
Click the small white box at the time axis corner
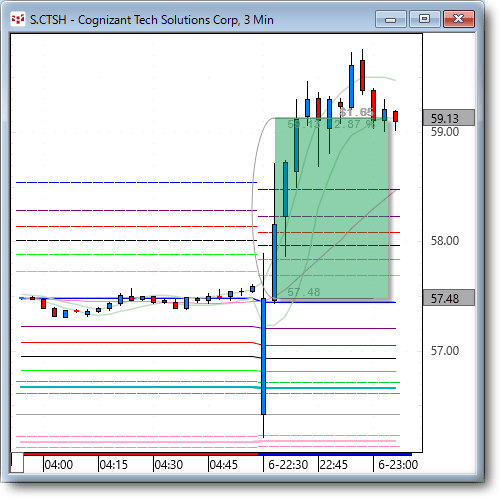tap(17, 462)
